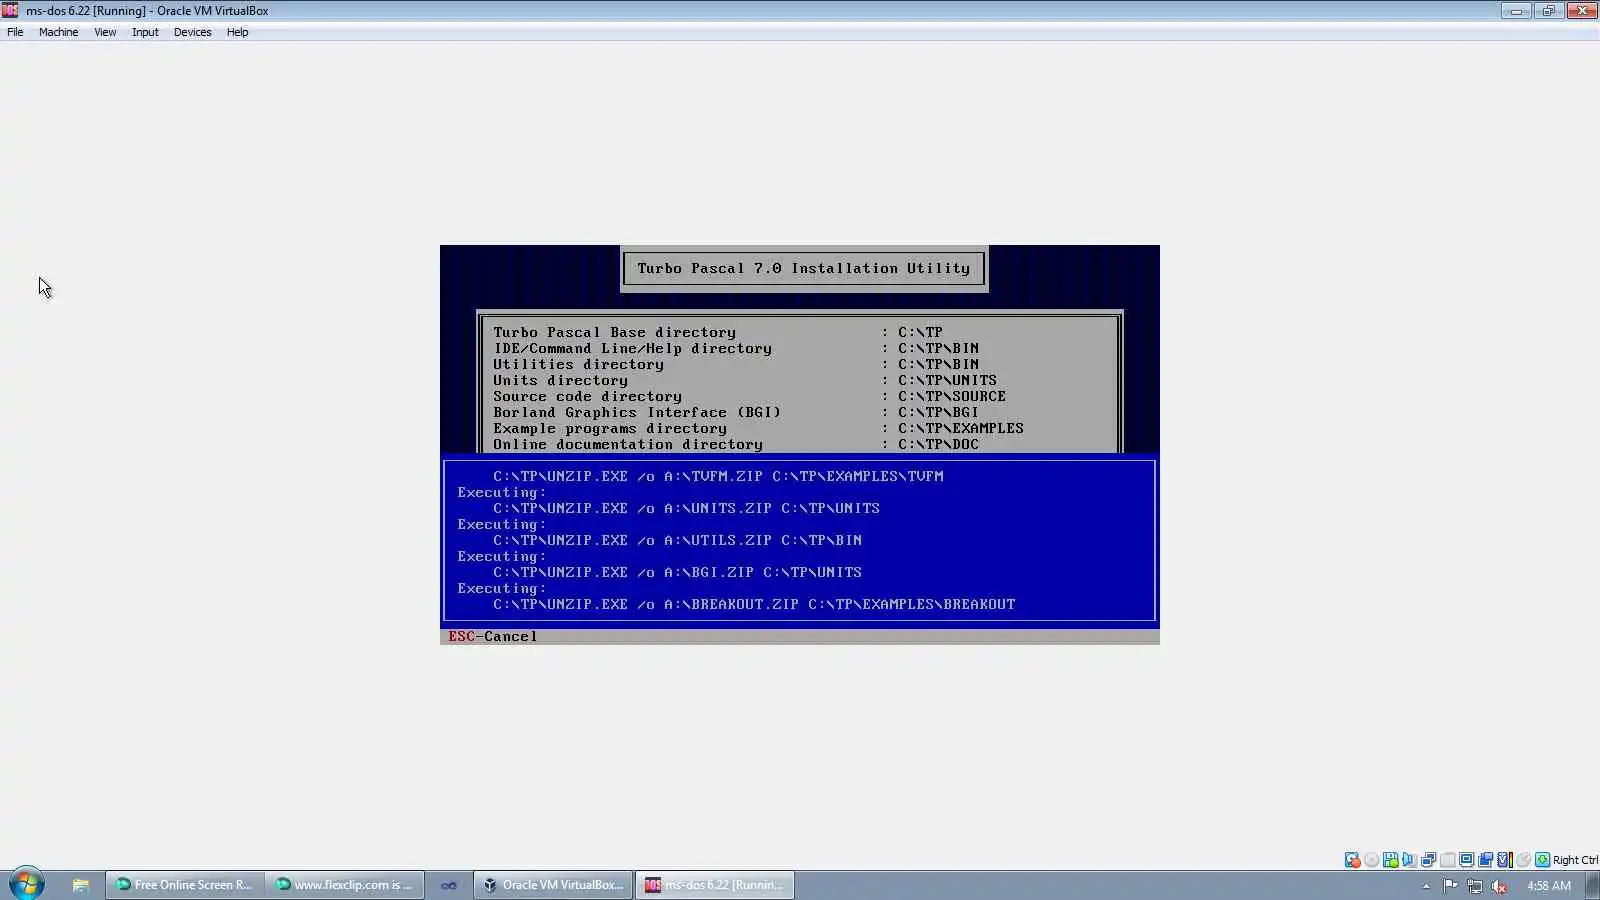Click the optical drive indicator icon
Viewport: 1600px width, 900px height.
point(1371,860)
